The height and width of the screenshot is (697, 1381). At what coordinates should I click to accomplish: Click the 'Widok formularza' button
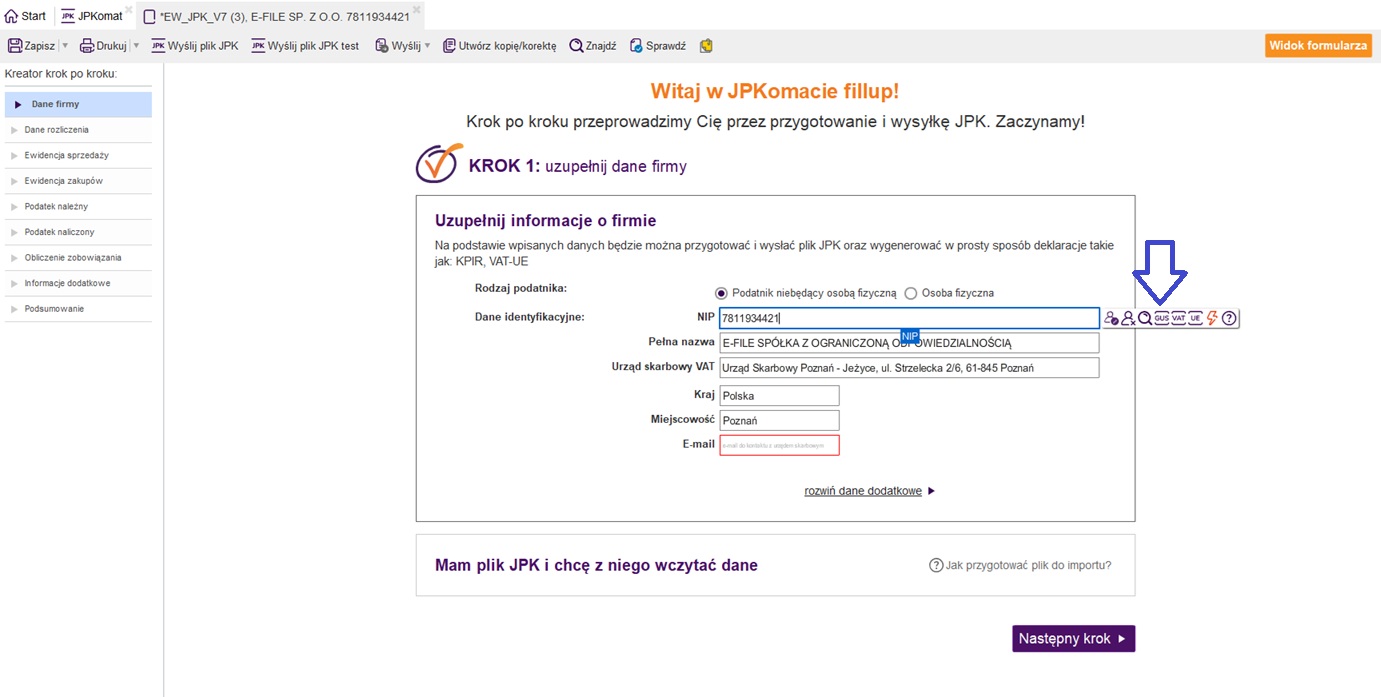[1317, 46]
